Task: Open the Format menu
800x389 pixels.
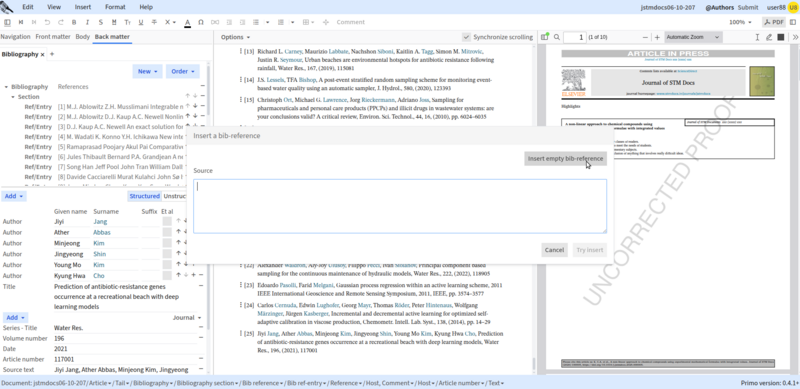Action: click(115, 7)
